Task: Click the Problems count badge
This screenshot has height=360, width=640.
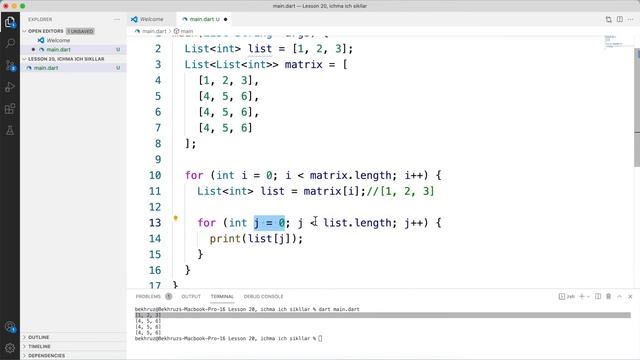Action: point(169,296)
